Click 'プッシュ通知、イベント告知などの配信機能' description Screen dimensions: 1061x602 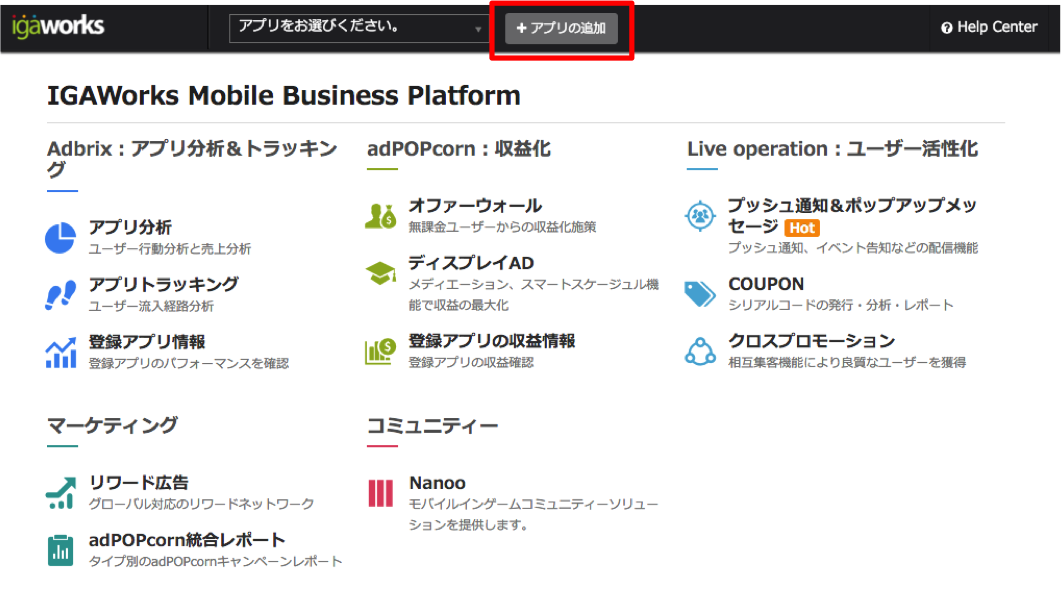click(853, 248)
